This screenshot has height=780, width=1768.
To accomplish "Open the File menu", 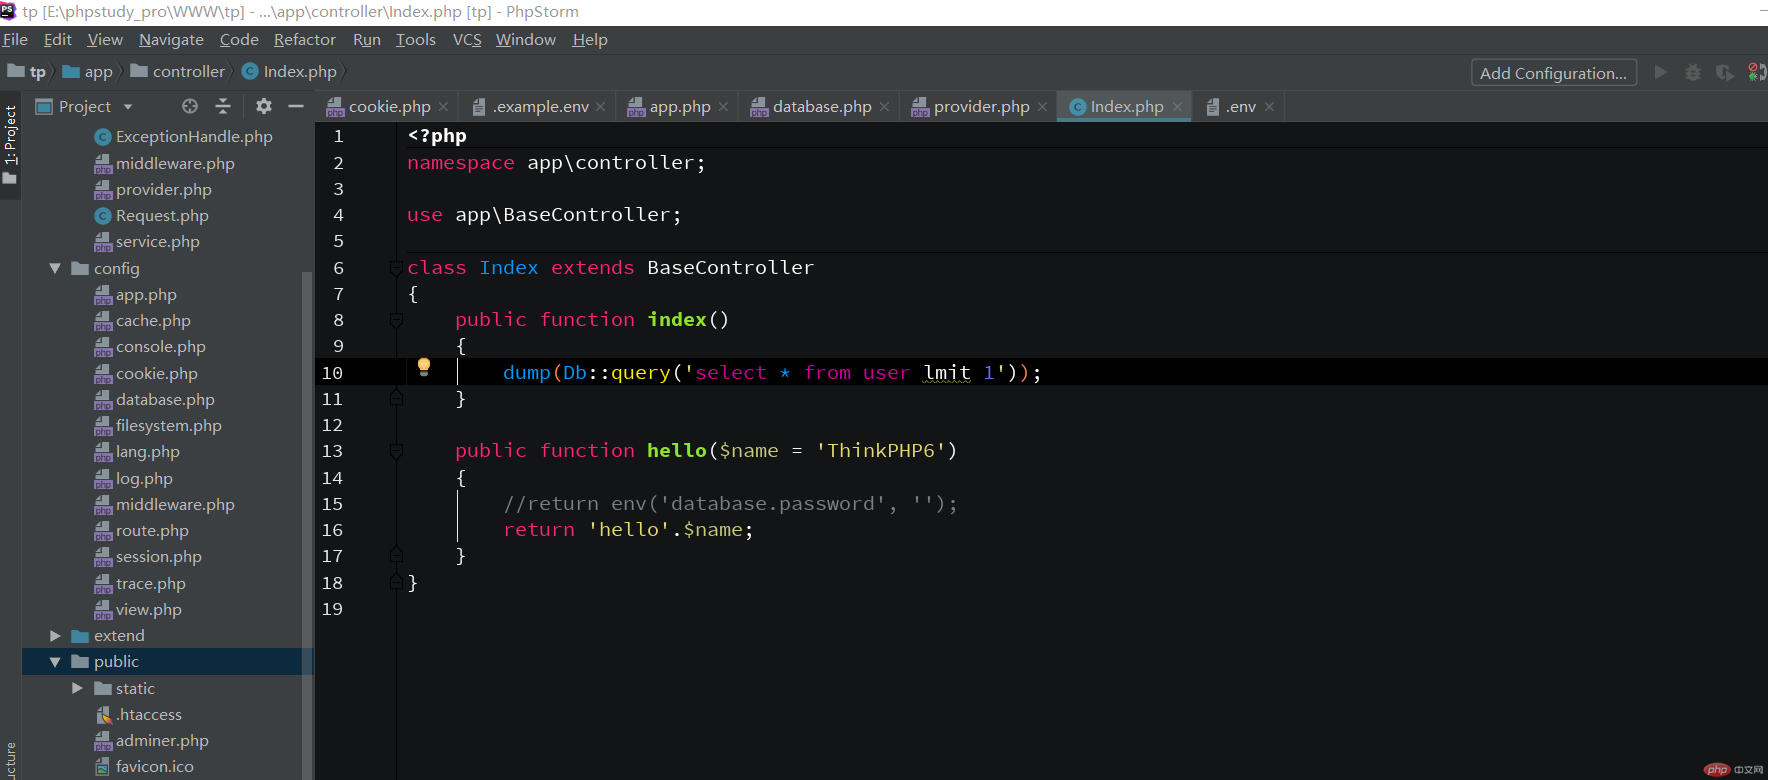I will point(15,40).
